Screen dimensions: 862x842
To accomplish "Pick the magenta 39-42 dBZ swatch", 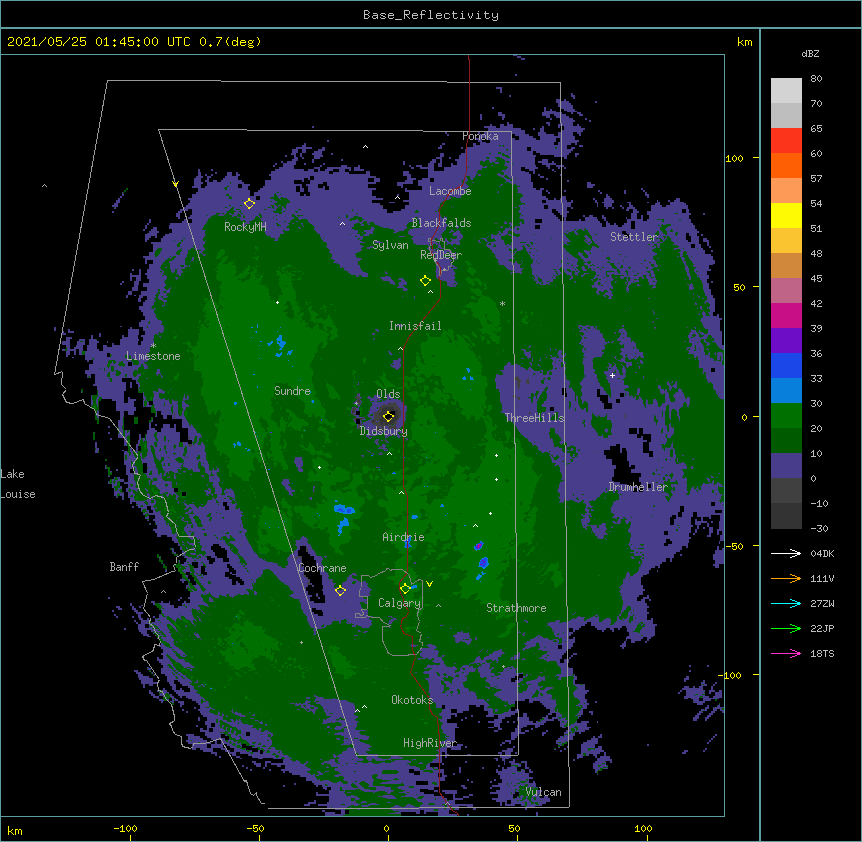I will point(786,315).
